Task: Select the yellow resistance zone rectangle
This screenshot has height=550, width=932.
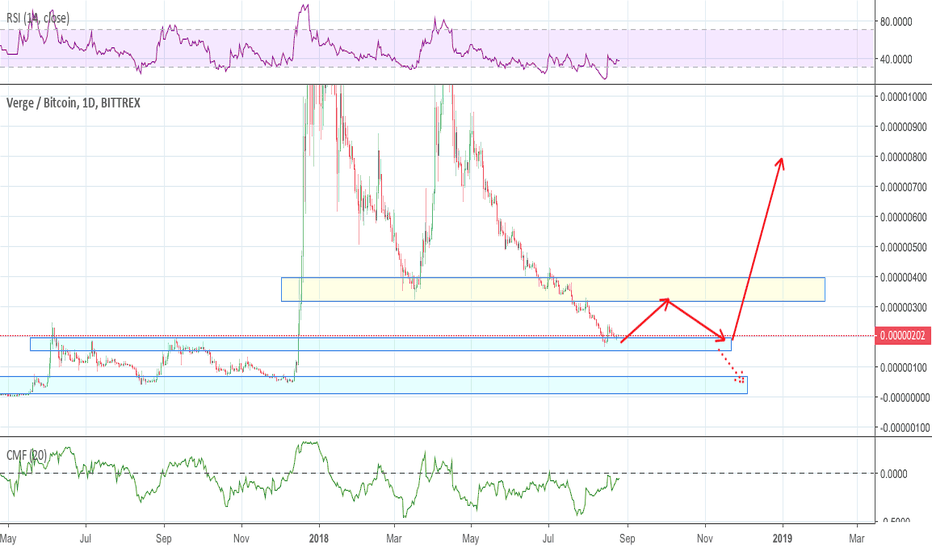Action: (553, 289)
